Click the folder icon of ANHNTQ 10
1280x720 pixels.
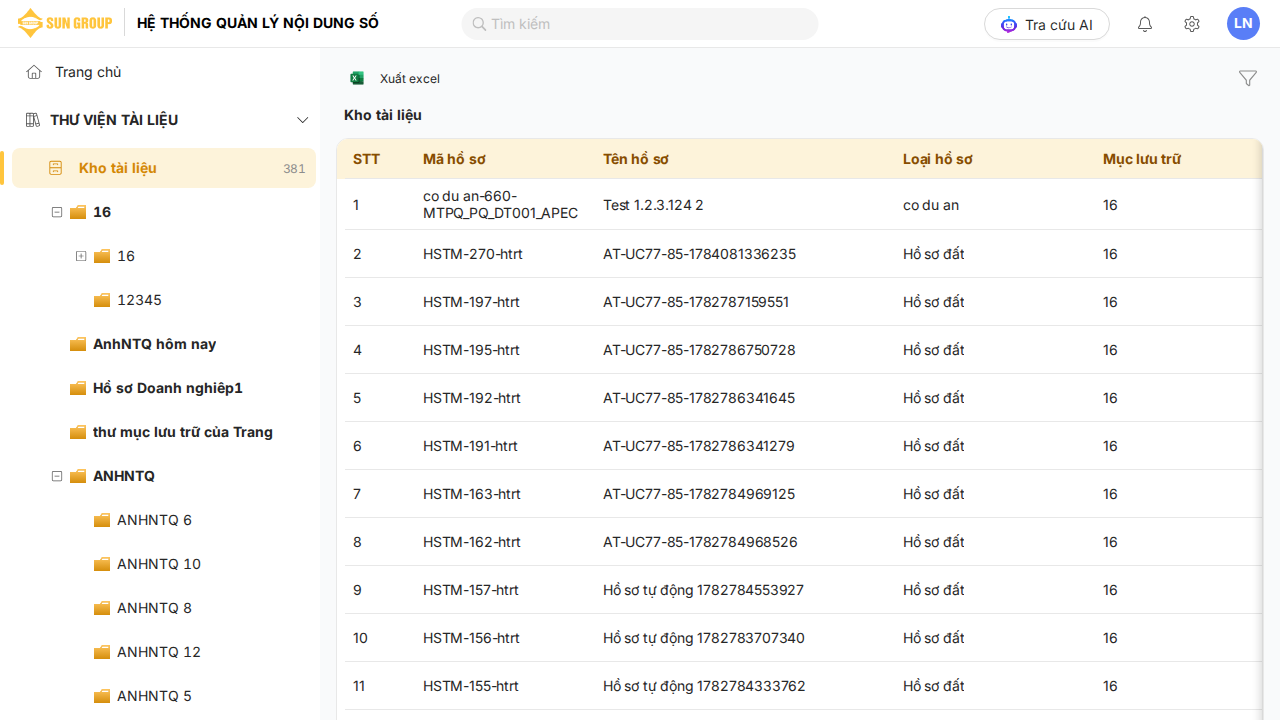(102, 564)
